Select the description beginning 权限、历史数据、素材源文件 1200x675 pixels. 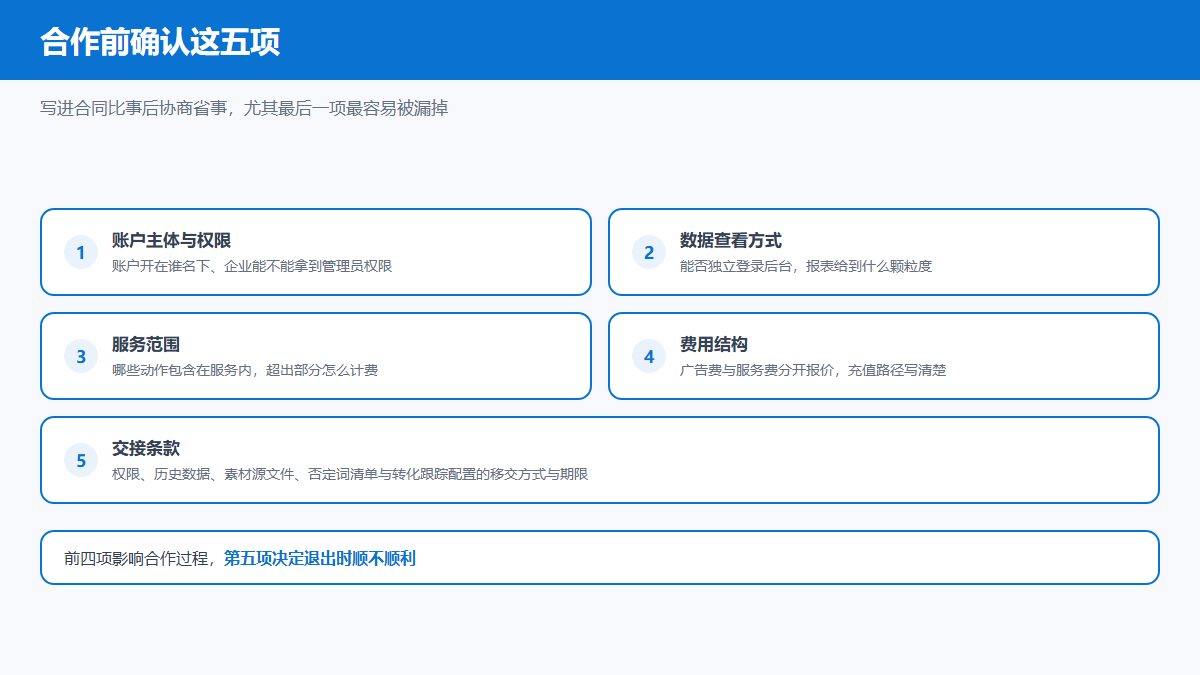click(350, 474)
